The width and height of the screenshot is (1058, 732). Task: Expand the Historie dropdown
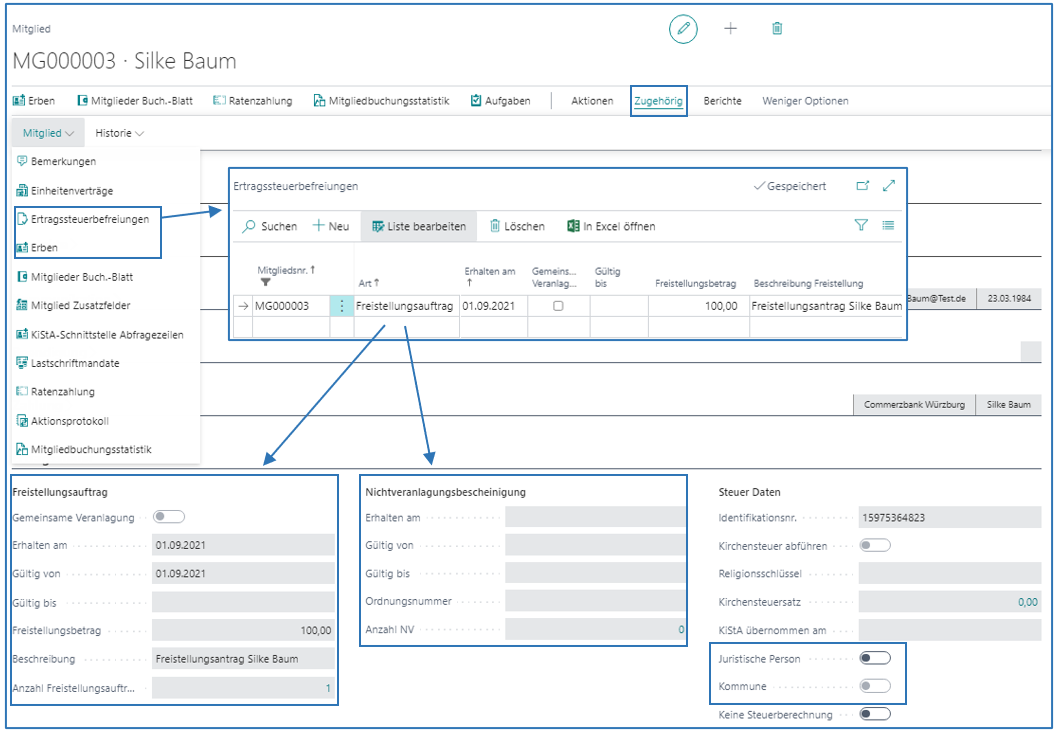click(119, 133)
